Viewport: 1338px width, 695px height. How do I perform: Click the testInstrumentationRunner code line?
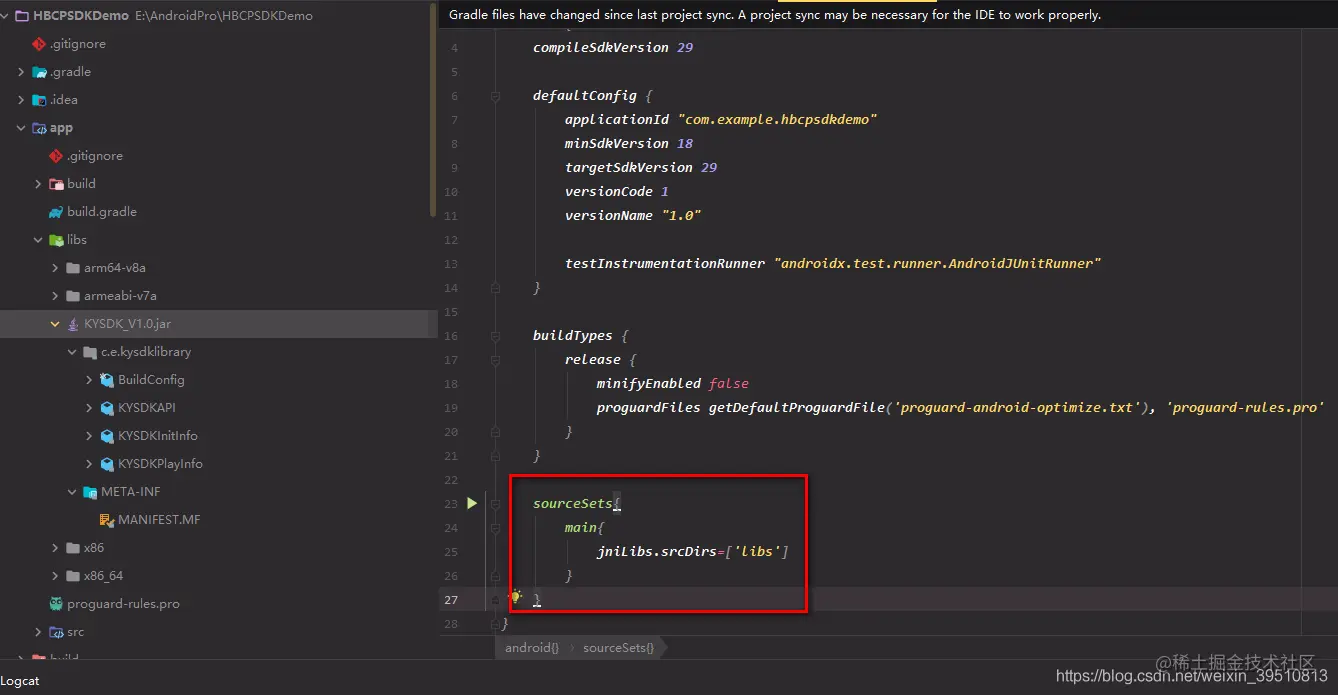tap(833, 264)
